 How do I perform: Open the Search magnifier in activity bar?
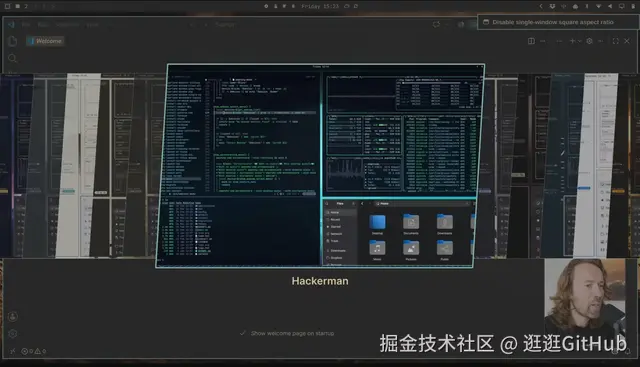(13, 58)
